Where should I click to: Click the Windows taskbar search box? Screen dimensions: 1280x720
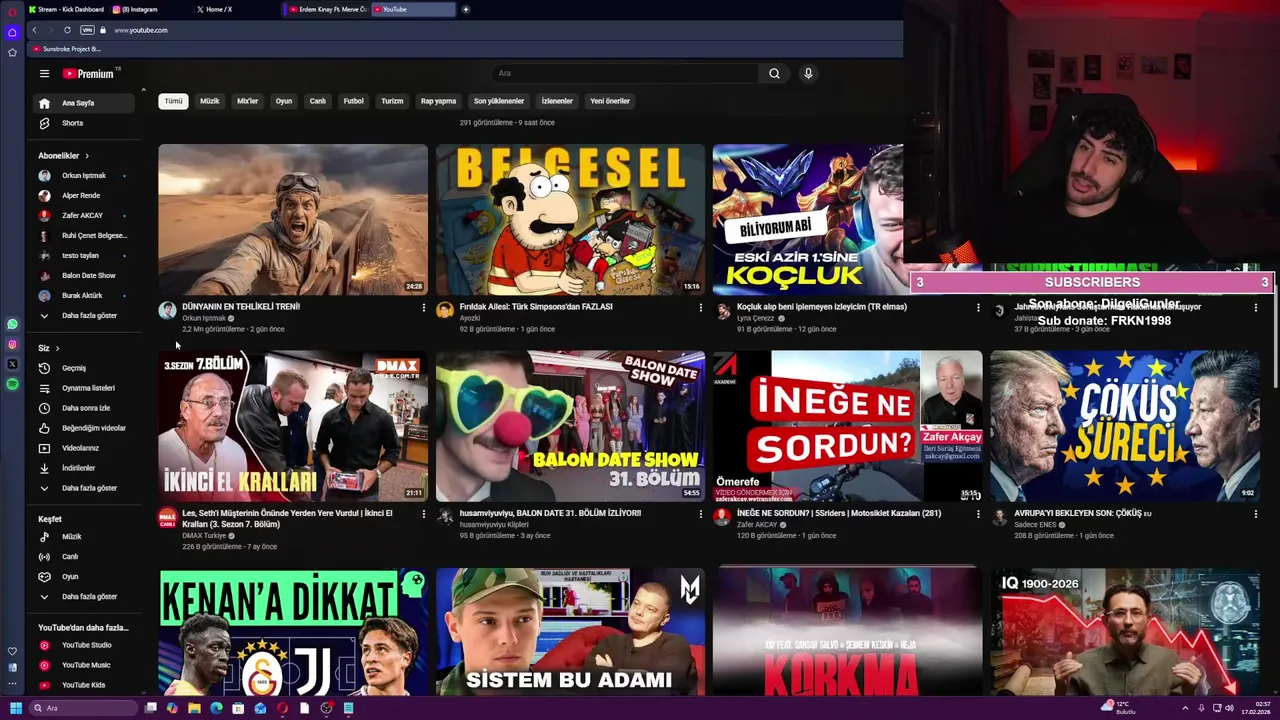pyautogui.click(x=84, y=708)
